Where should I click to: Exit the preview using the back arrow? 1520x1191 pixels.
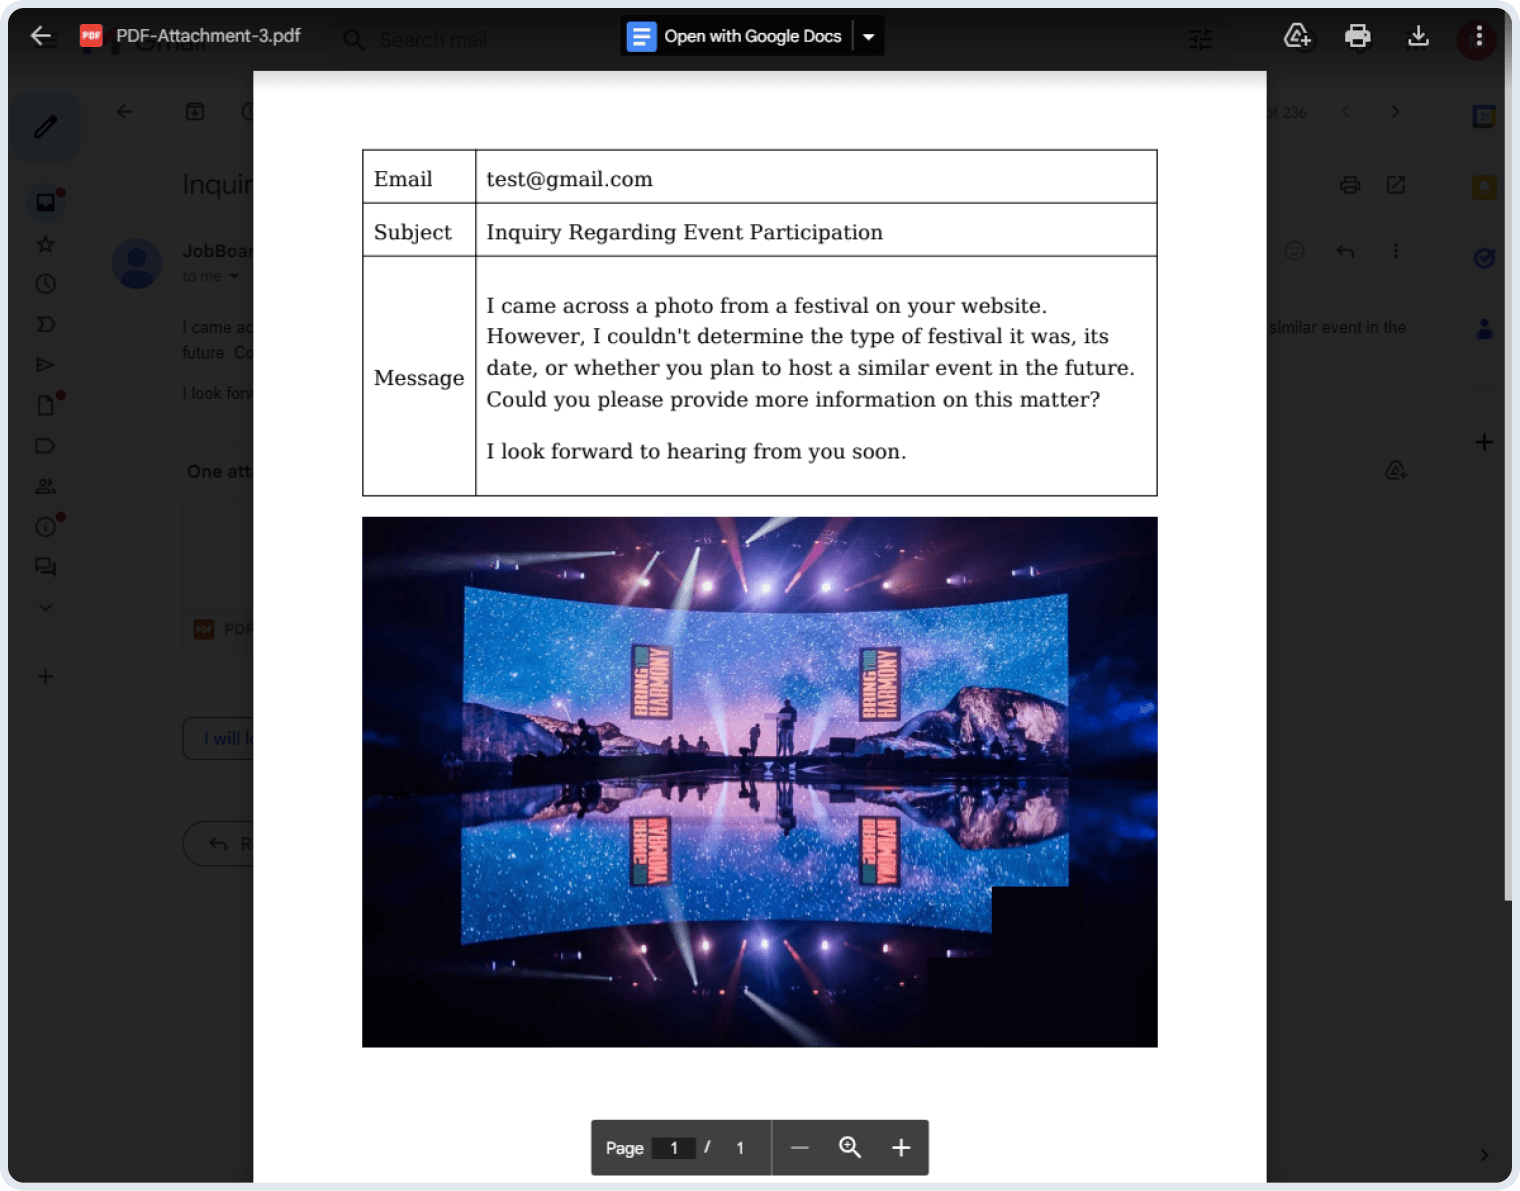pyautogui.click(x=40, y=35)
